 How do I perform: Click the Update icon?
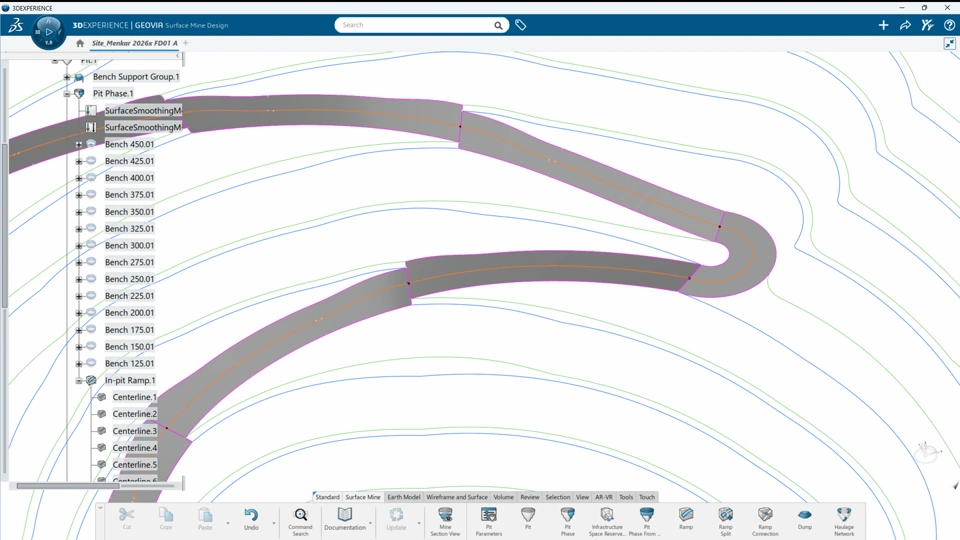[x=396, y=515]
